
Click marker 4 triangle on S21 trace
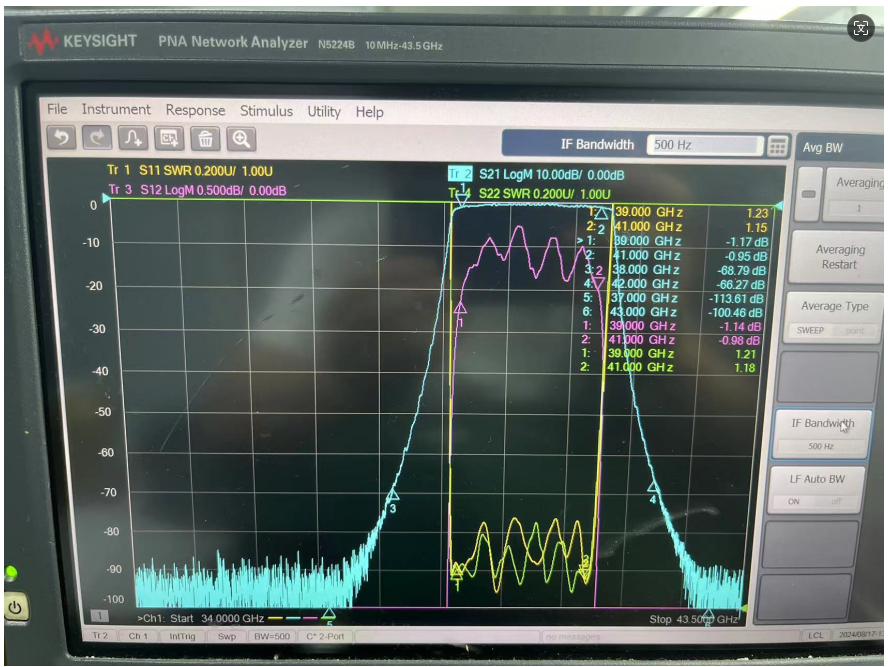(x=653, y=486)
